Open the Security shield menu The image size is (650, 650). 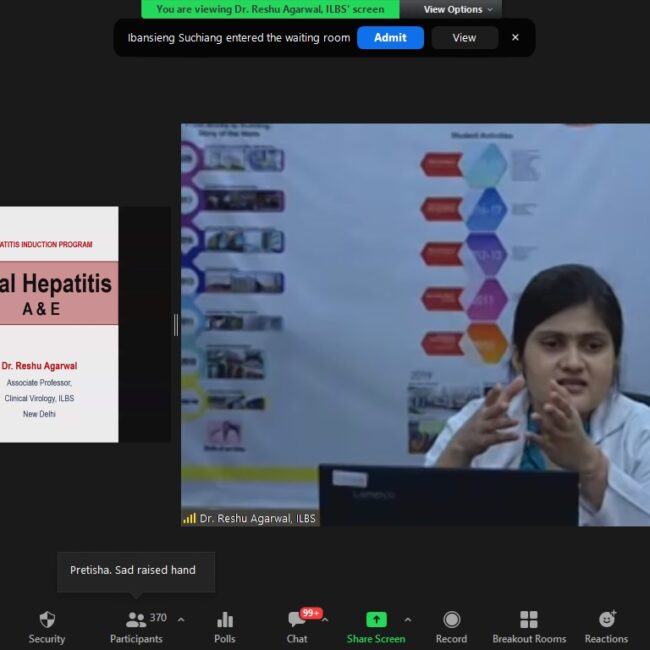coord(47,627)
